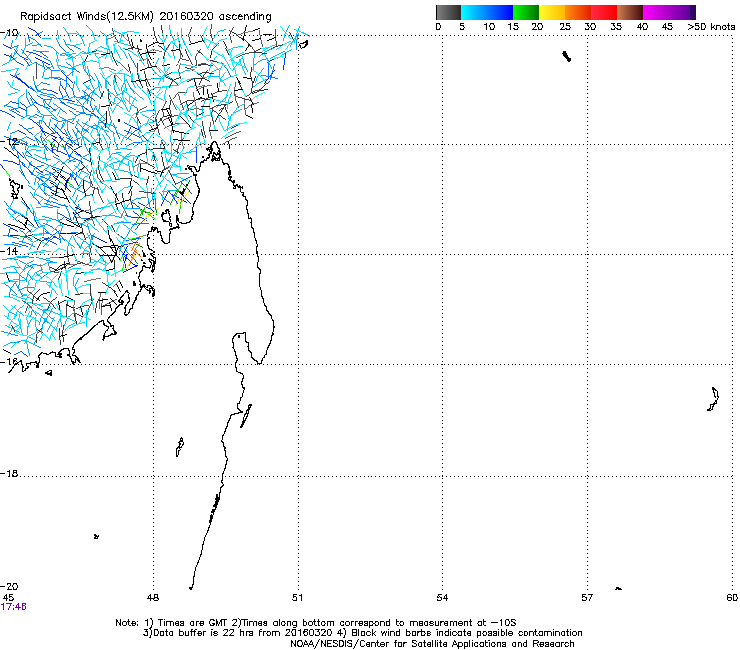
Task: Click the note line beginning "Note: 1) Times are GMT"
Action: pos(316,623)
